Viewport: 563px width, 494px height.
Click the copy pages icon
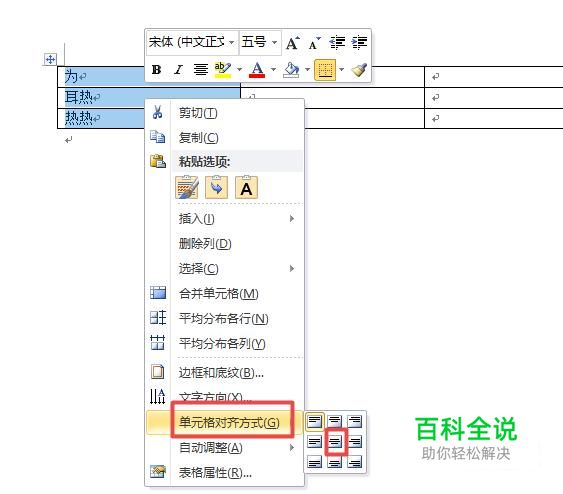(157, 137)
